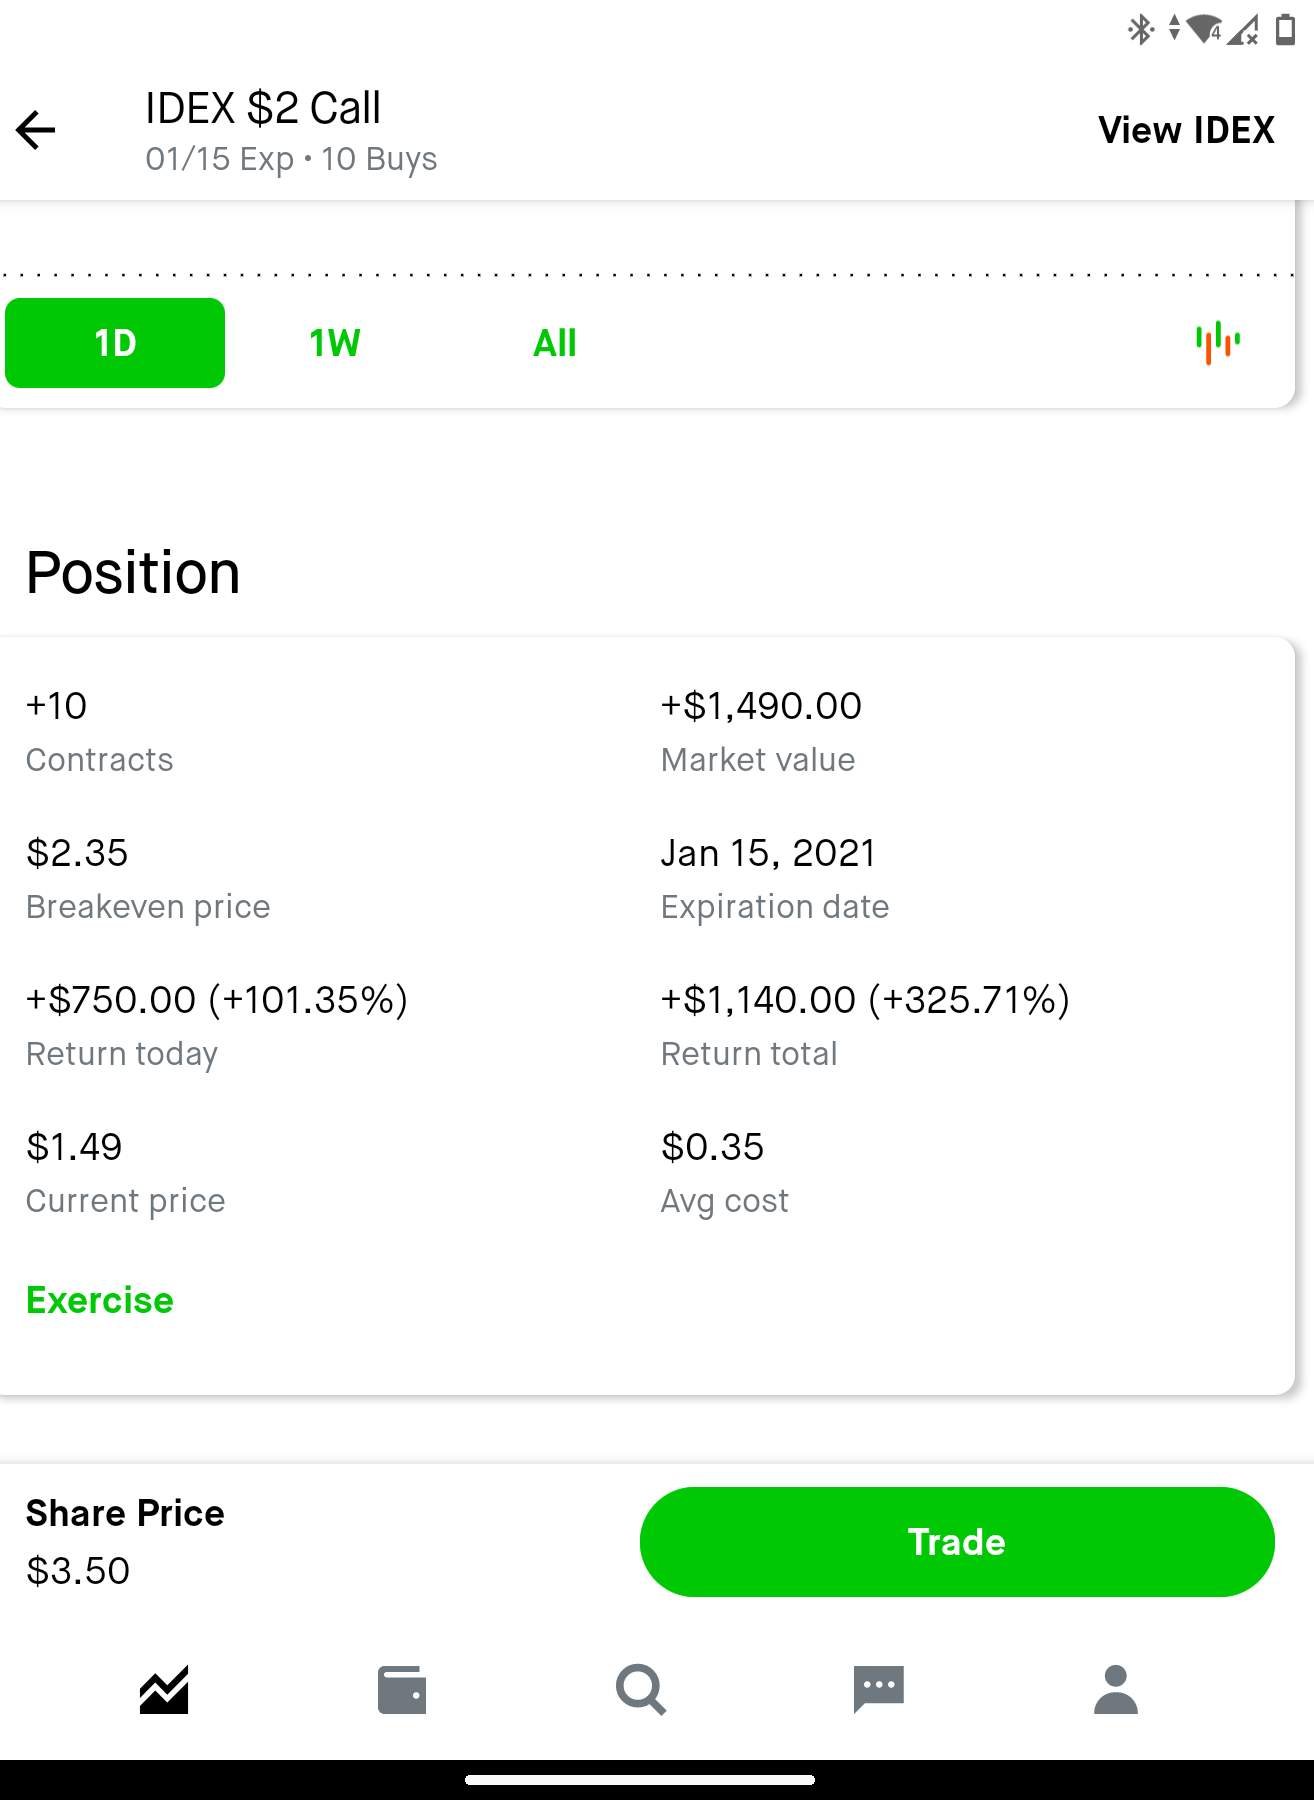Tap the Android home gesture bar
This screenshot has height=1800, width=1314.
(x=640, y=1780)
